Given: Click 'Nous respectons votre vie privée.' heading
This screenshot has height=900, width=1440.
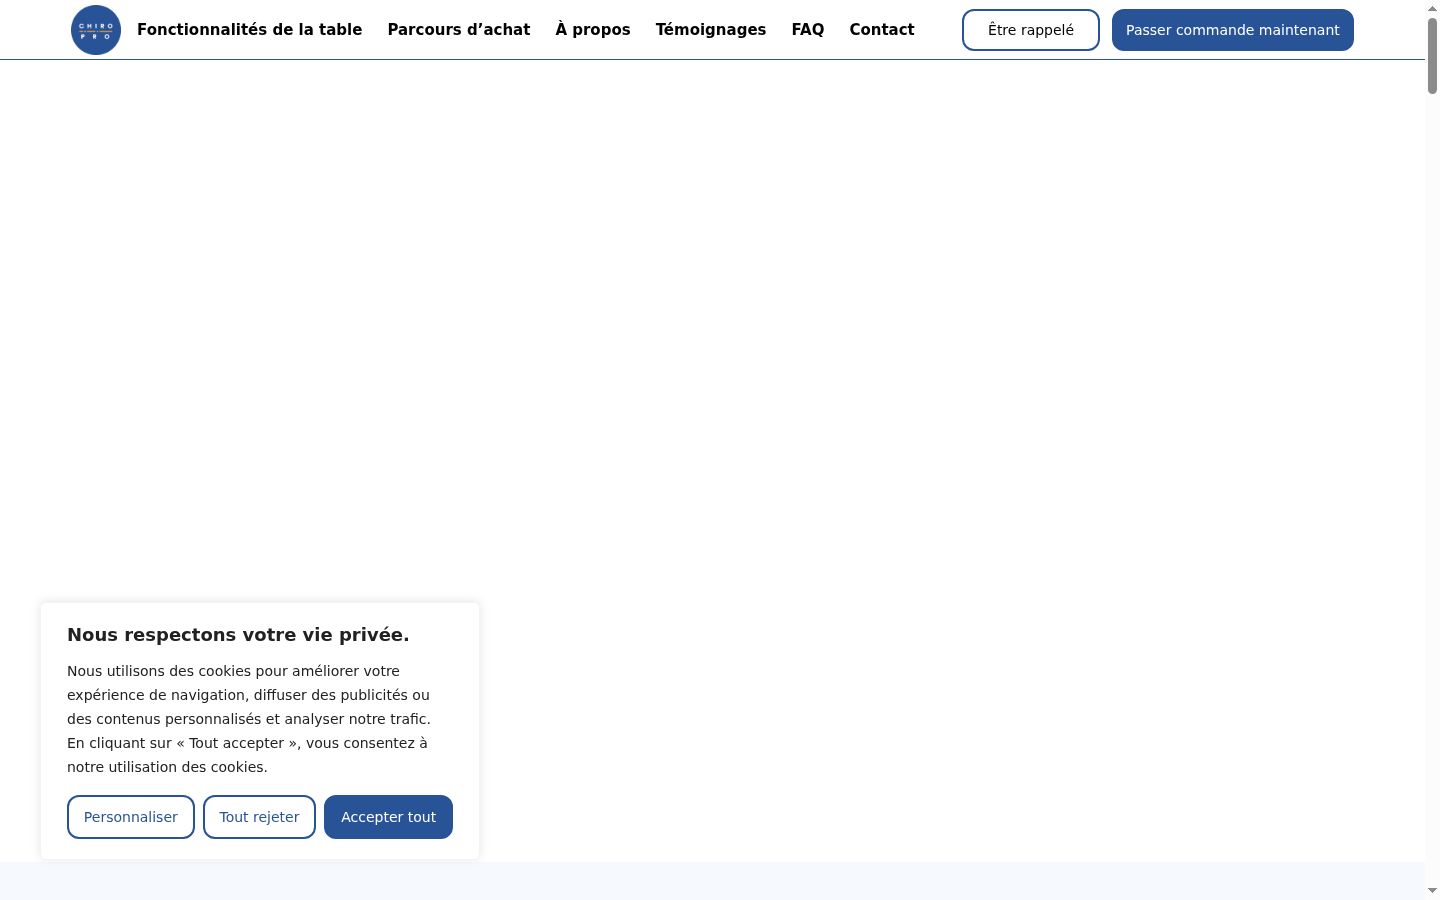Looking at the screenshot, I should click(x=238, y=635).
